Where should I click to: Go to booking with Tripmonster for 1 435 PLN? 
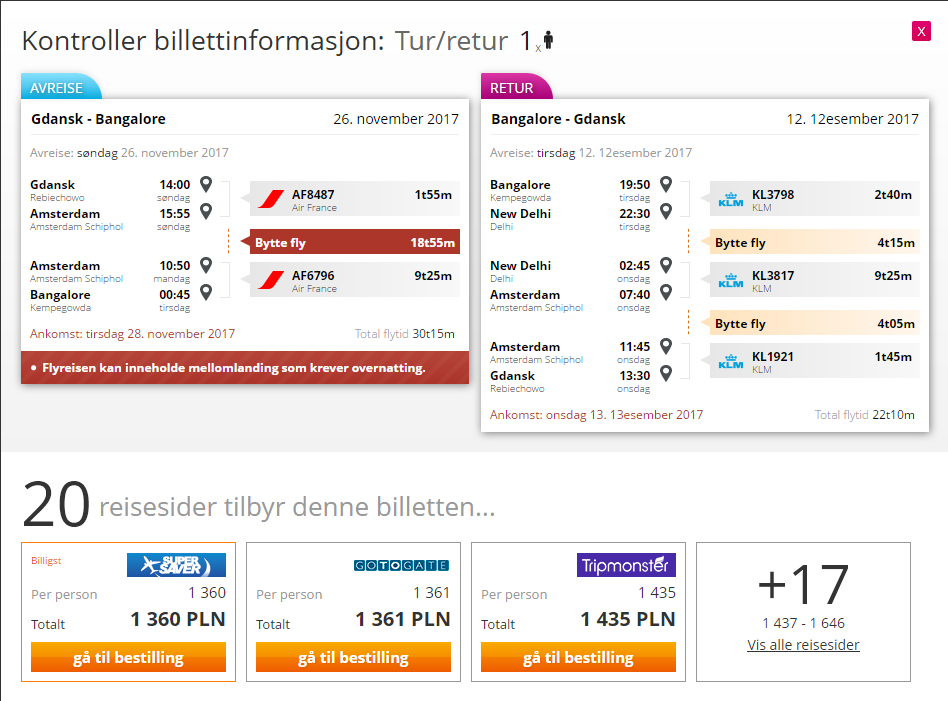[578, 657]
